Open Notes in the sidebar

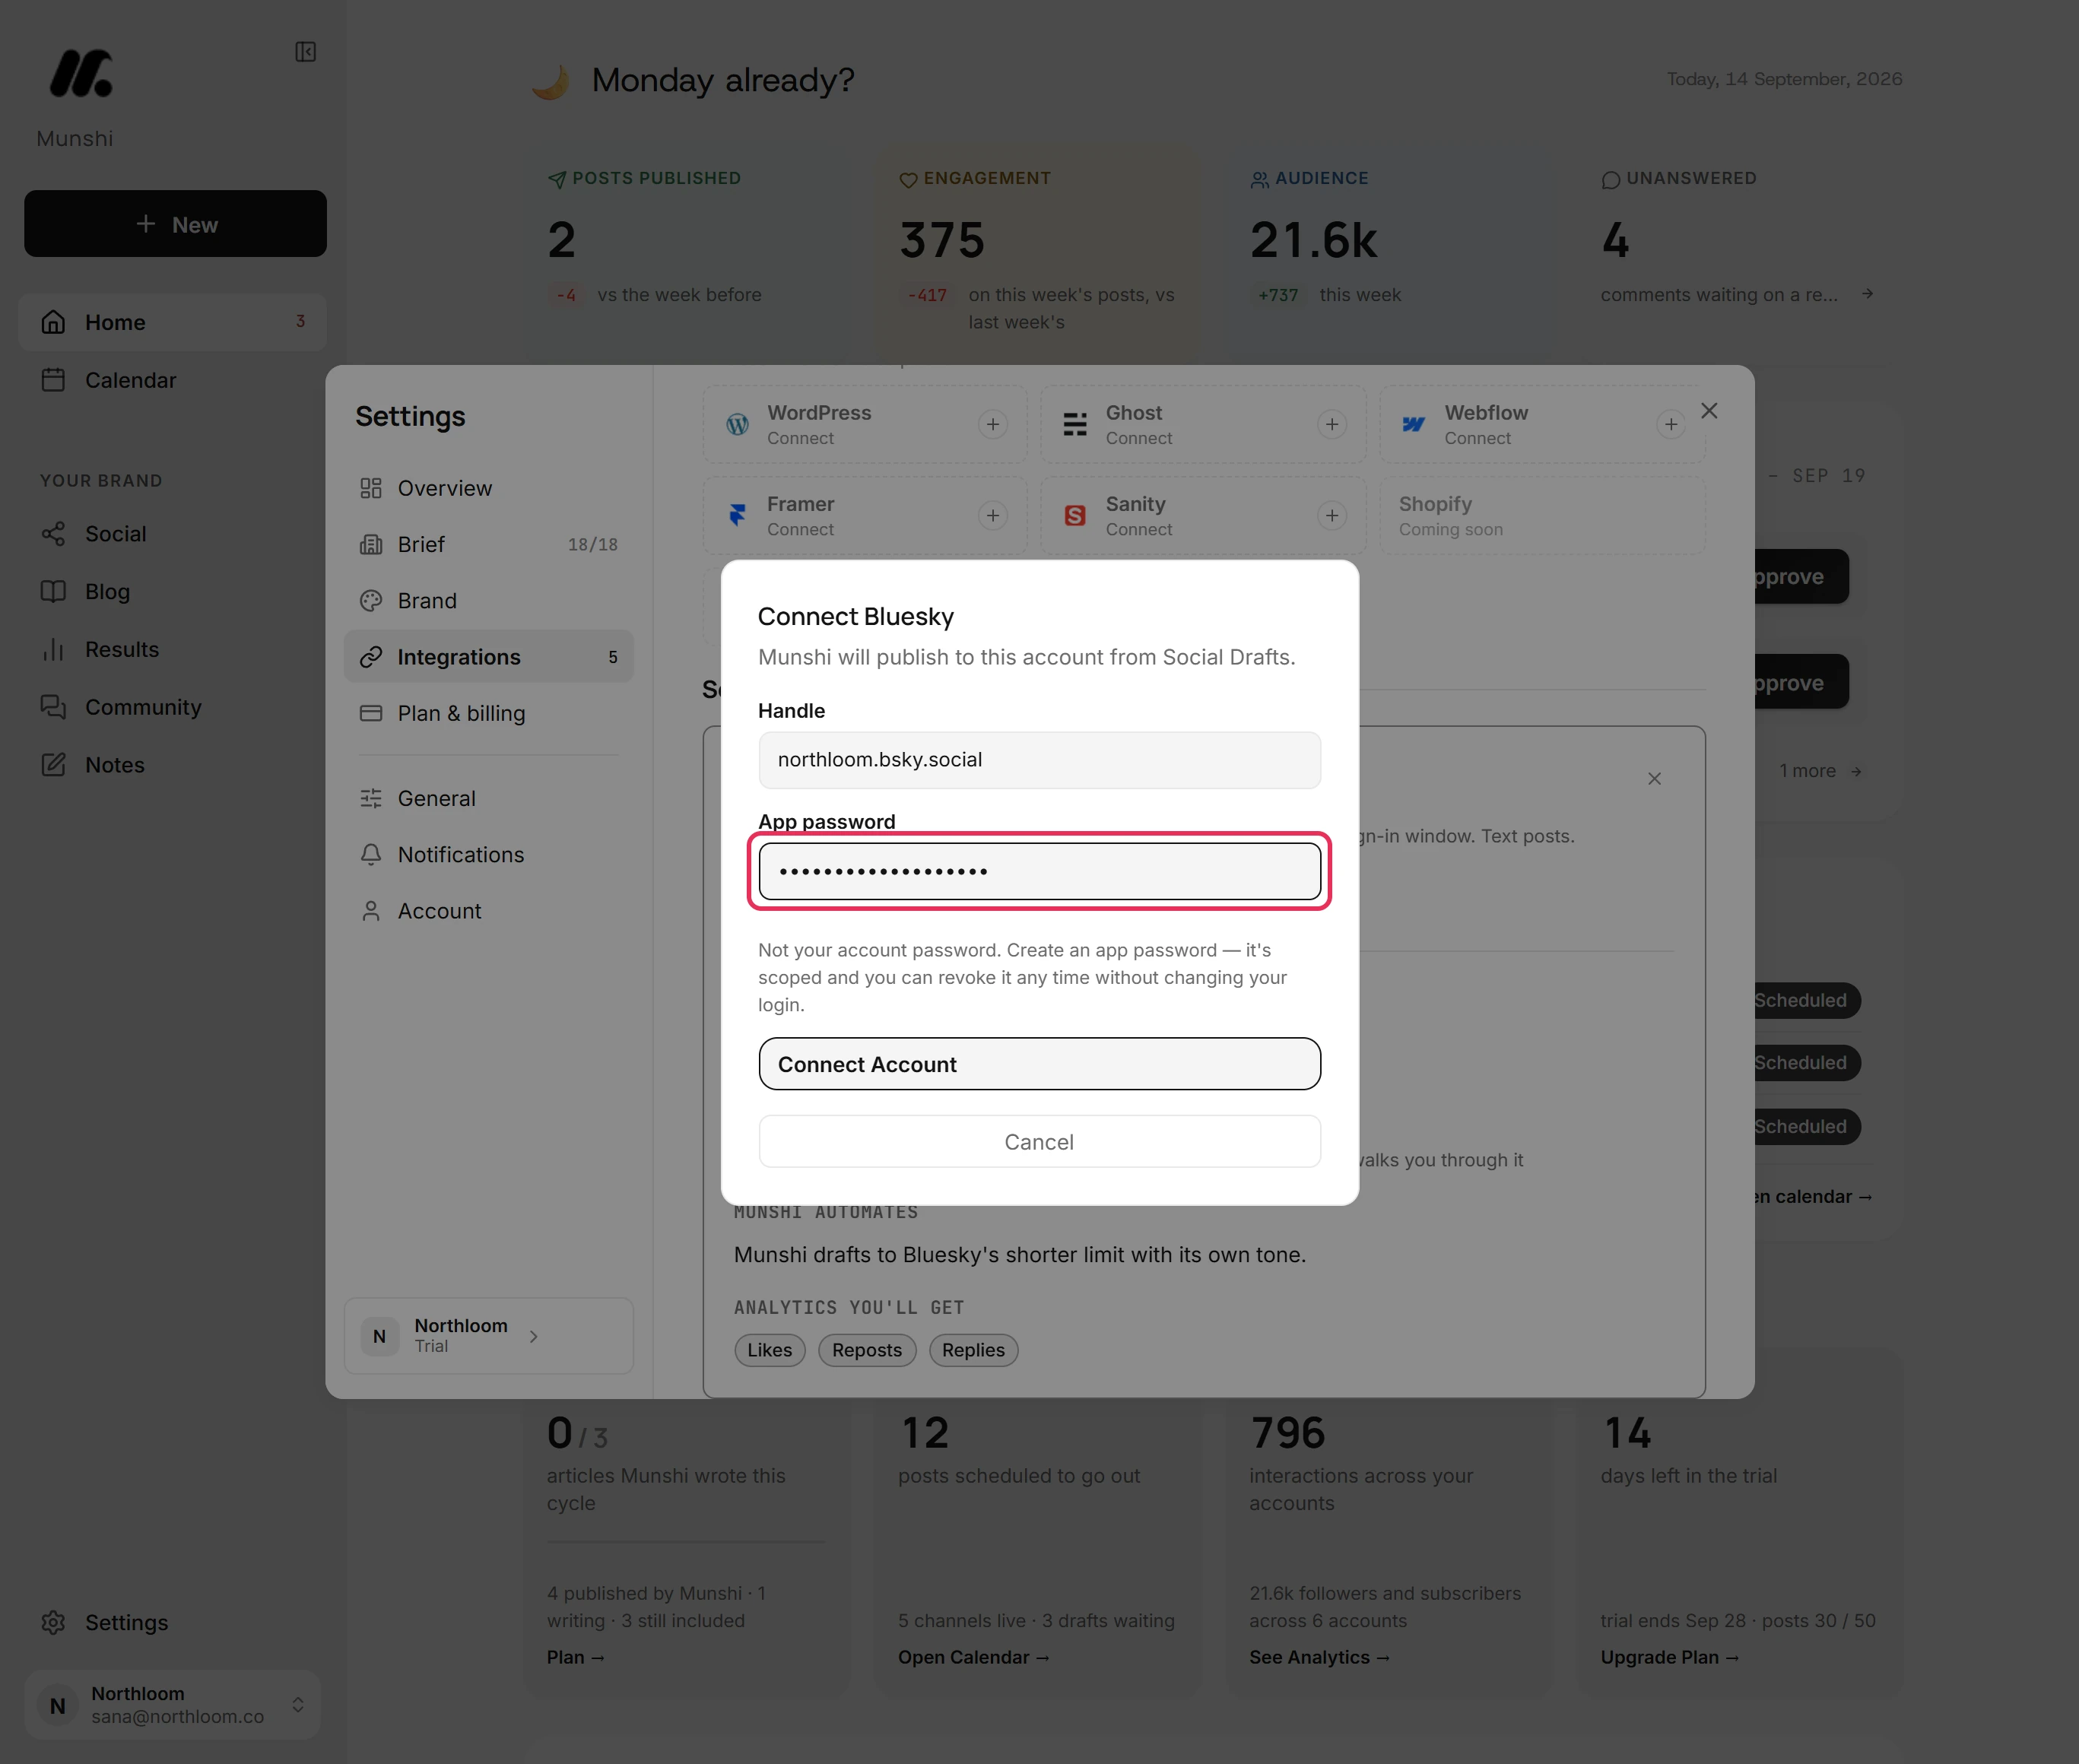(172, 765)
